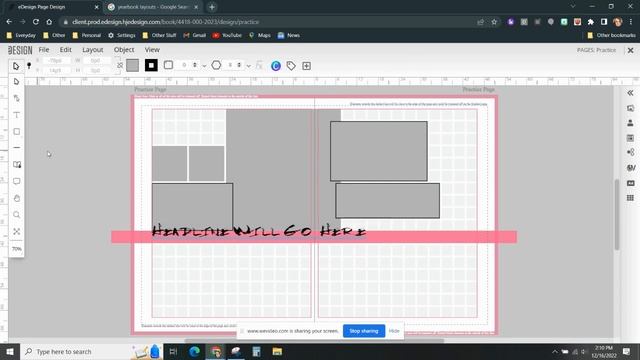This screenshot has height=360, width=640.
Task: Open the File menu
Action: (44, 50)
